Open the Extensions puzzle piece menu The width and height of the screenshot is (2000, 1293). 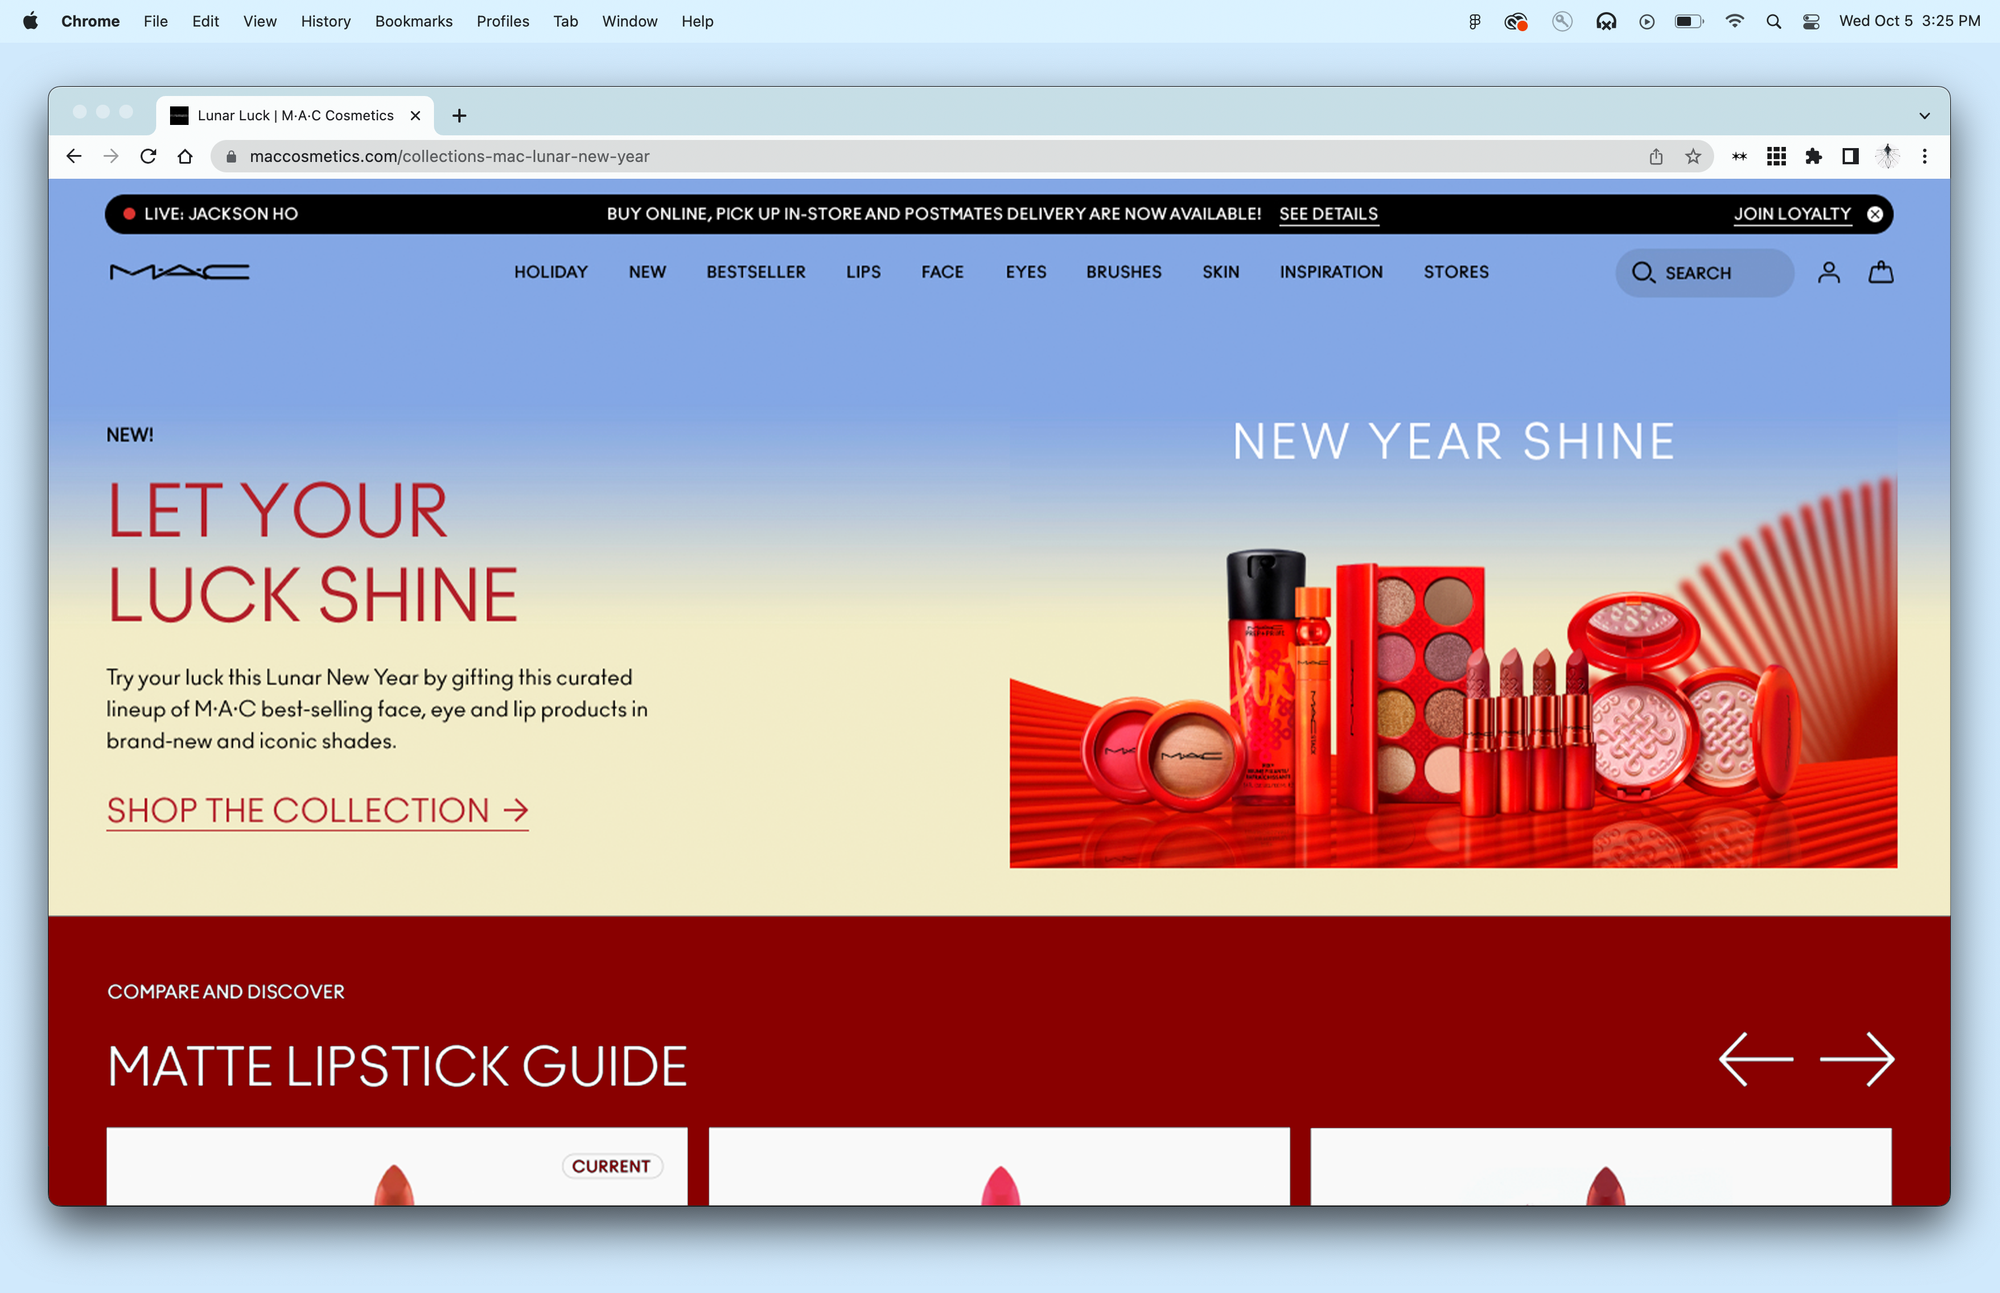tap(1813, 156)
